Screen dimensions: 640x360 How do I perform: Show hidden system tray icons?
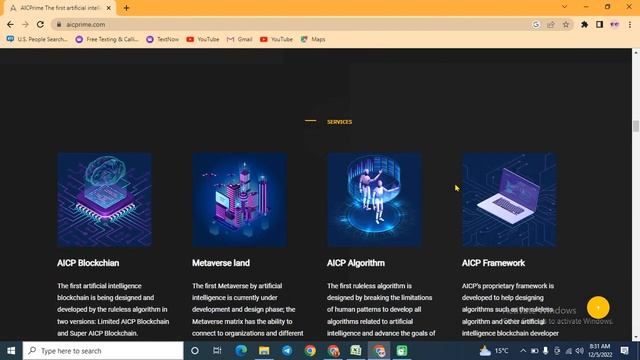[x=523, y=351]
